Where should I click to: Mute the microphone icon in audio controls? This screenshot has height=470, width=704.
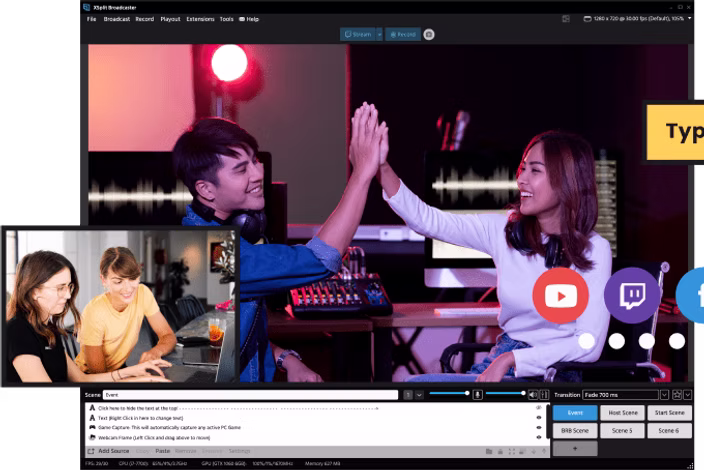tap(478, 395)
